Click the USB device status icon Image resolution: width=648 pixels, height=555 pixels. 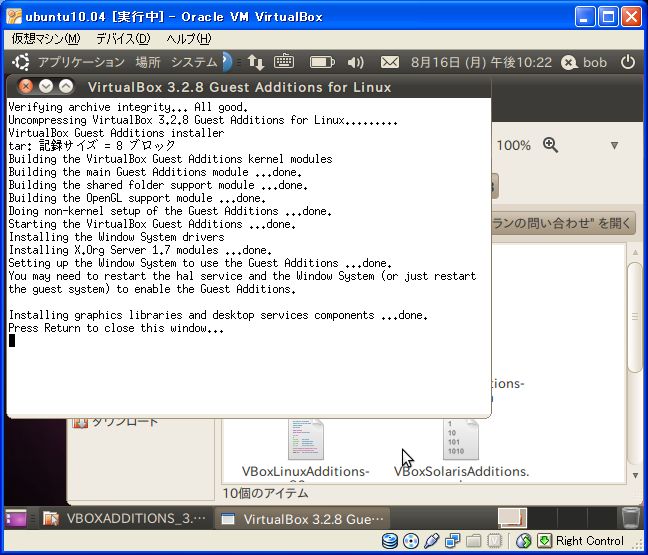pyautogui.click(x=431, y=541)
